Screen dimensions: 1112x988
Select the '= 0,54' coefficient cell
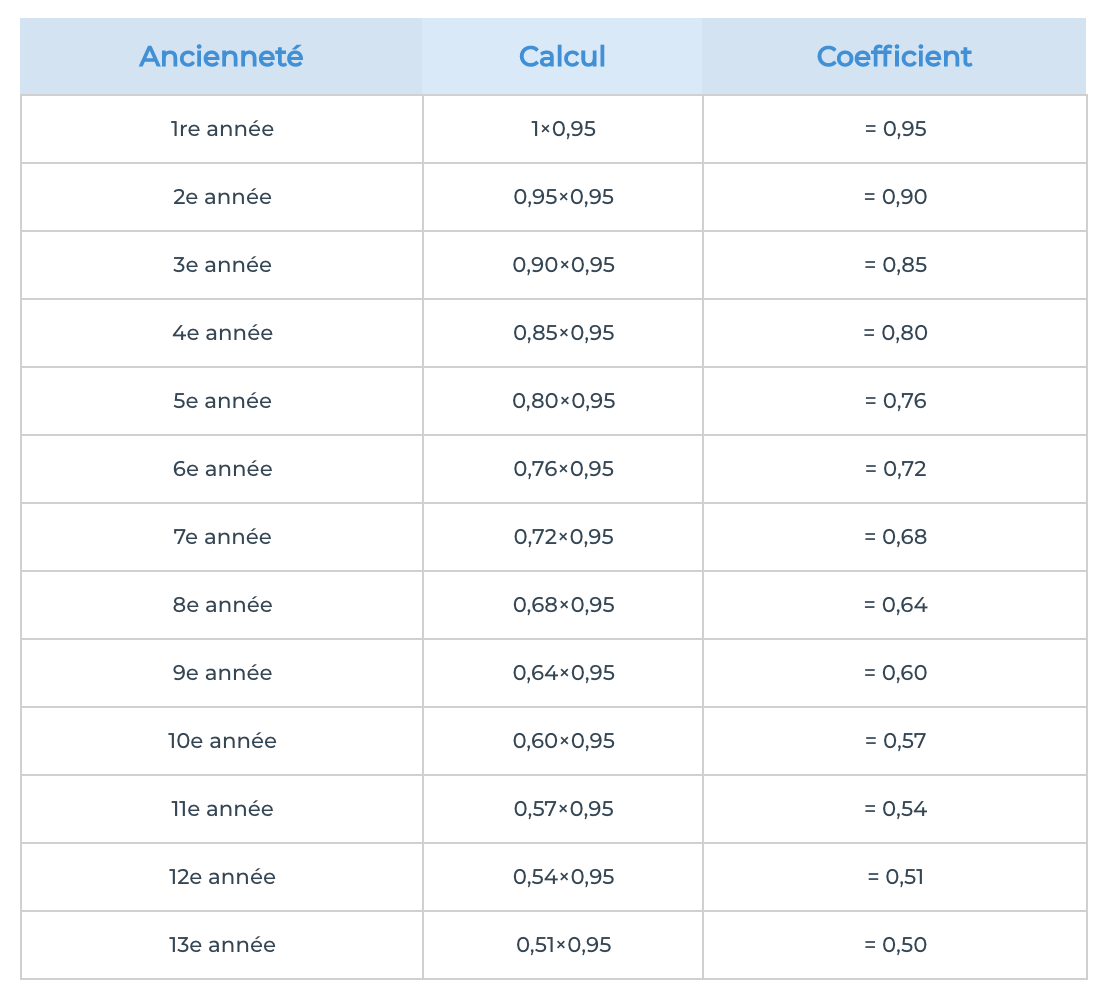(895, 809)
